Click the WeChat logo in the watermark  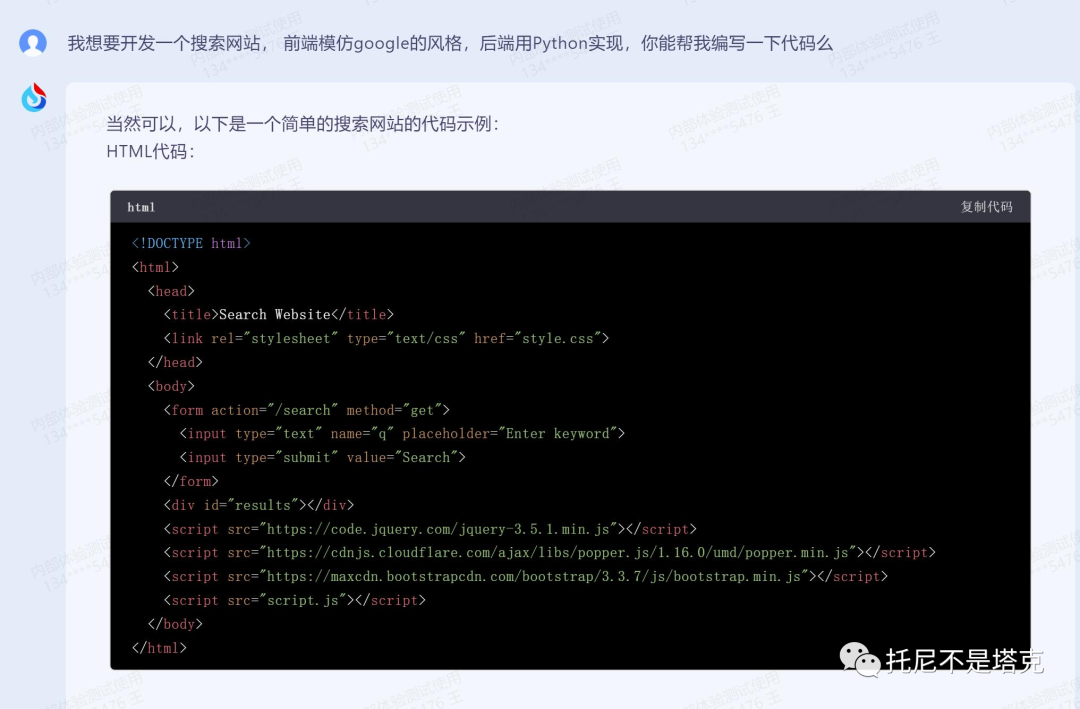(859, 658)
